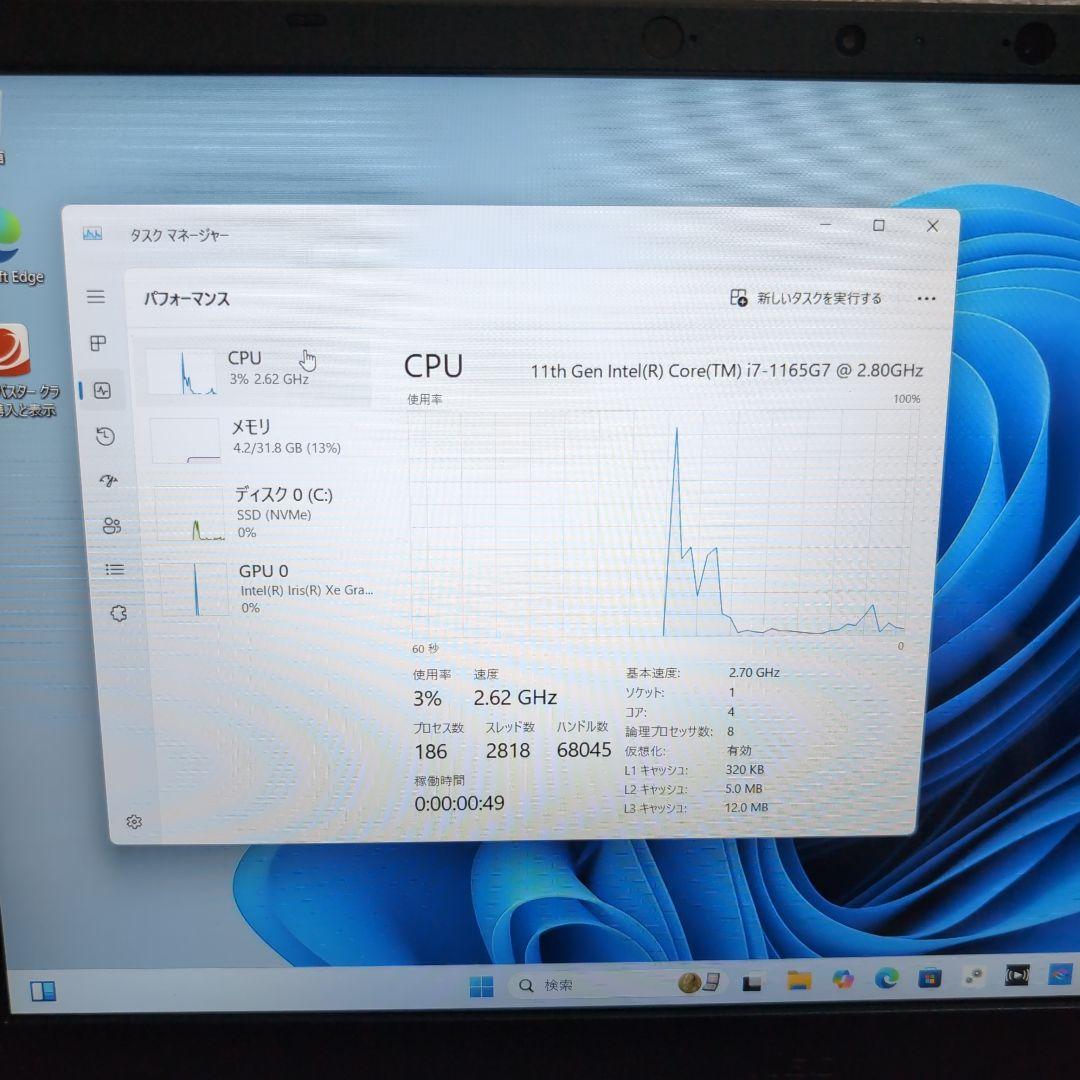Click the L1 cache value 320 KB
1080x1080 pixels.
click(x=745, y=770)
